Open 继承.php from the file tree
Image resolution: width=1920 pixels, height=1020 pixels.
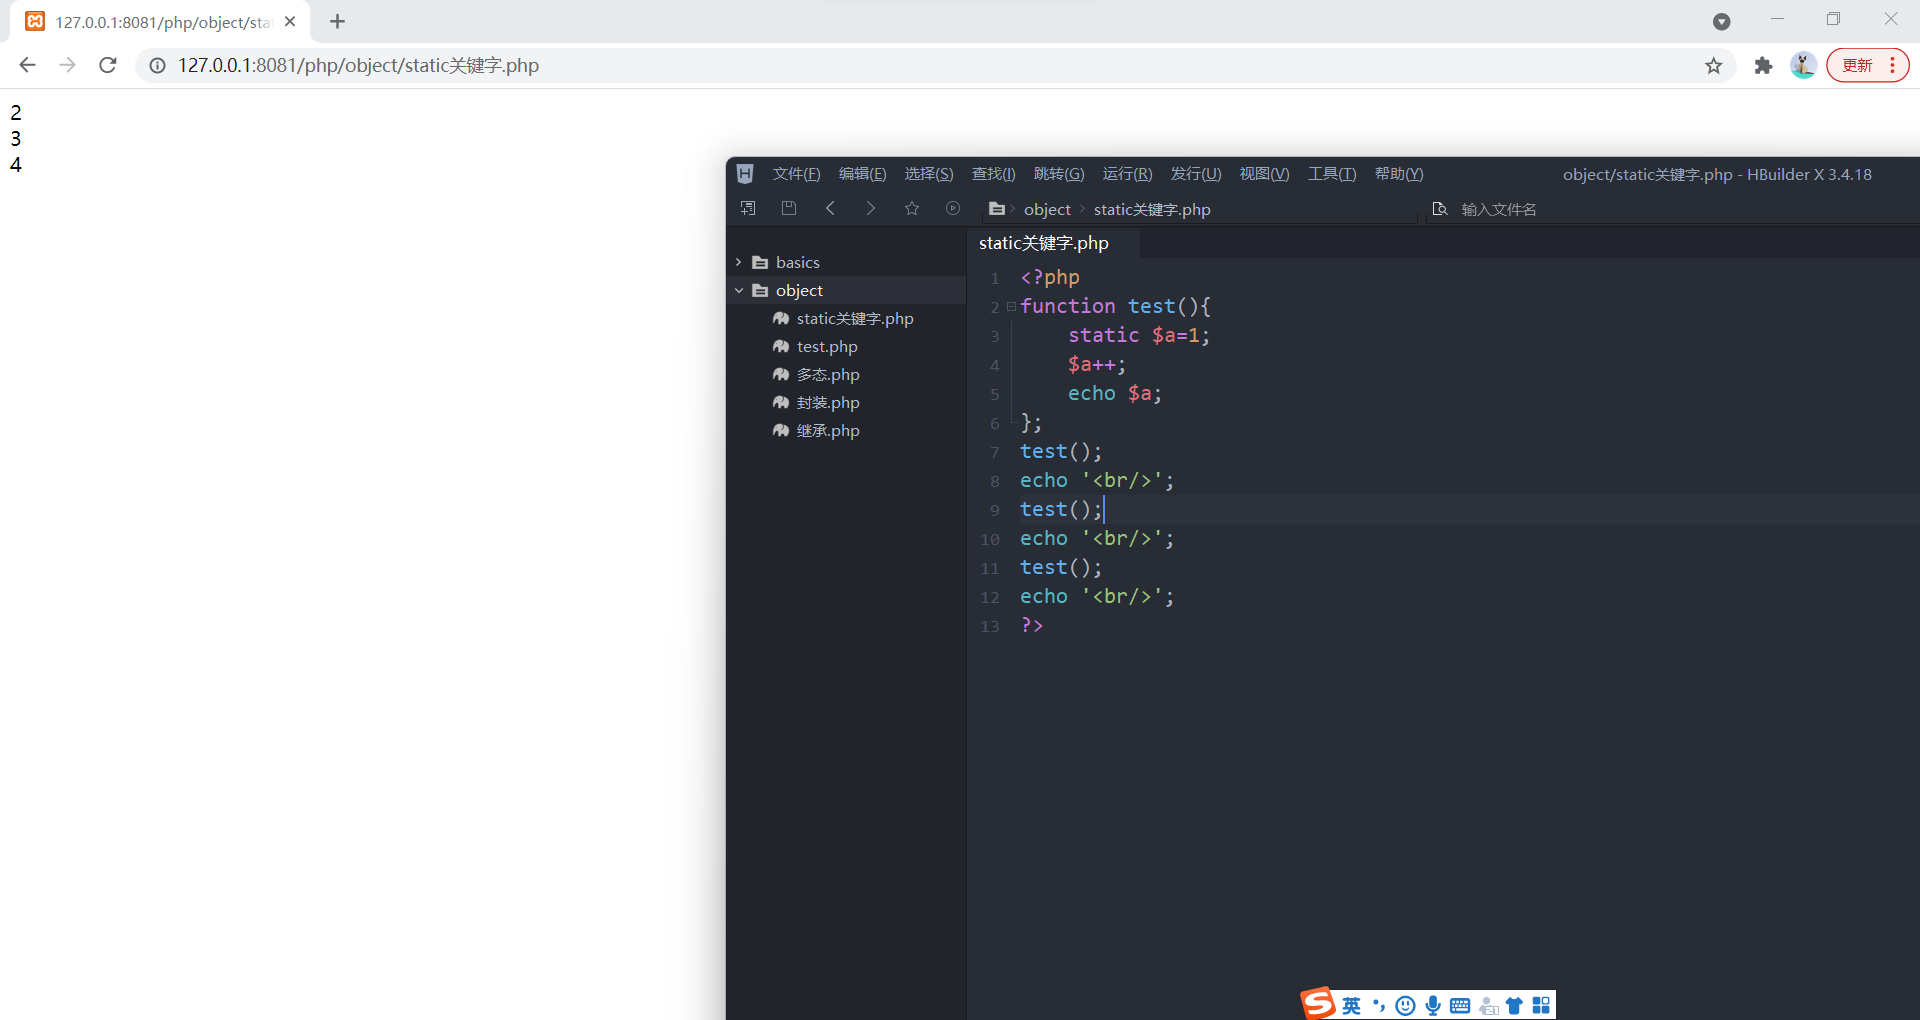[x=828, y=430]
